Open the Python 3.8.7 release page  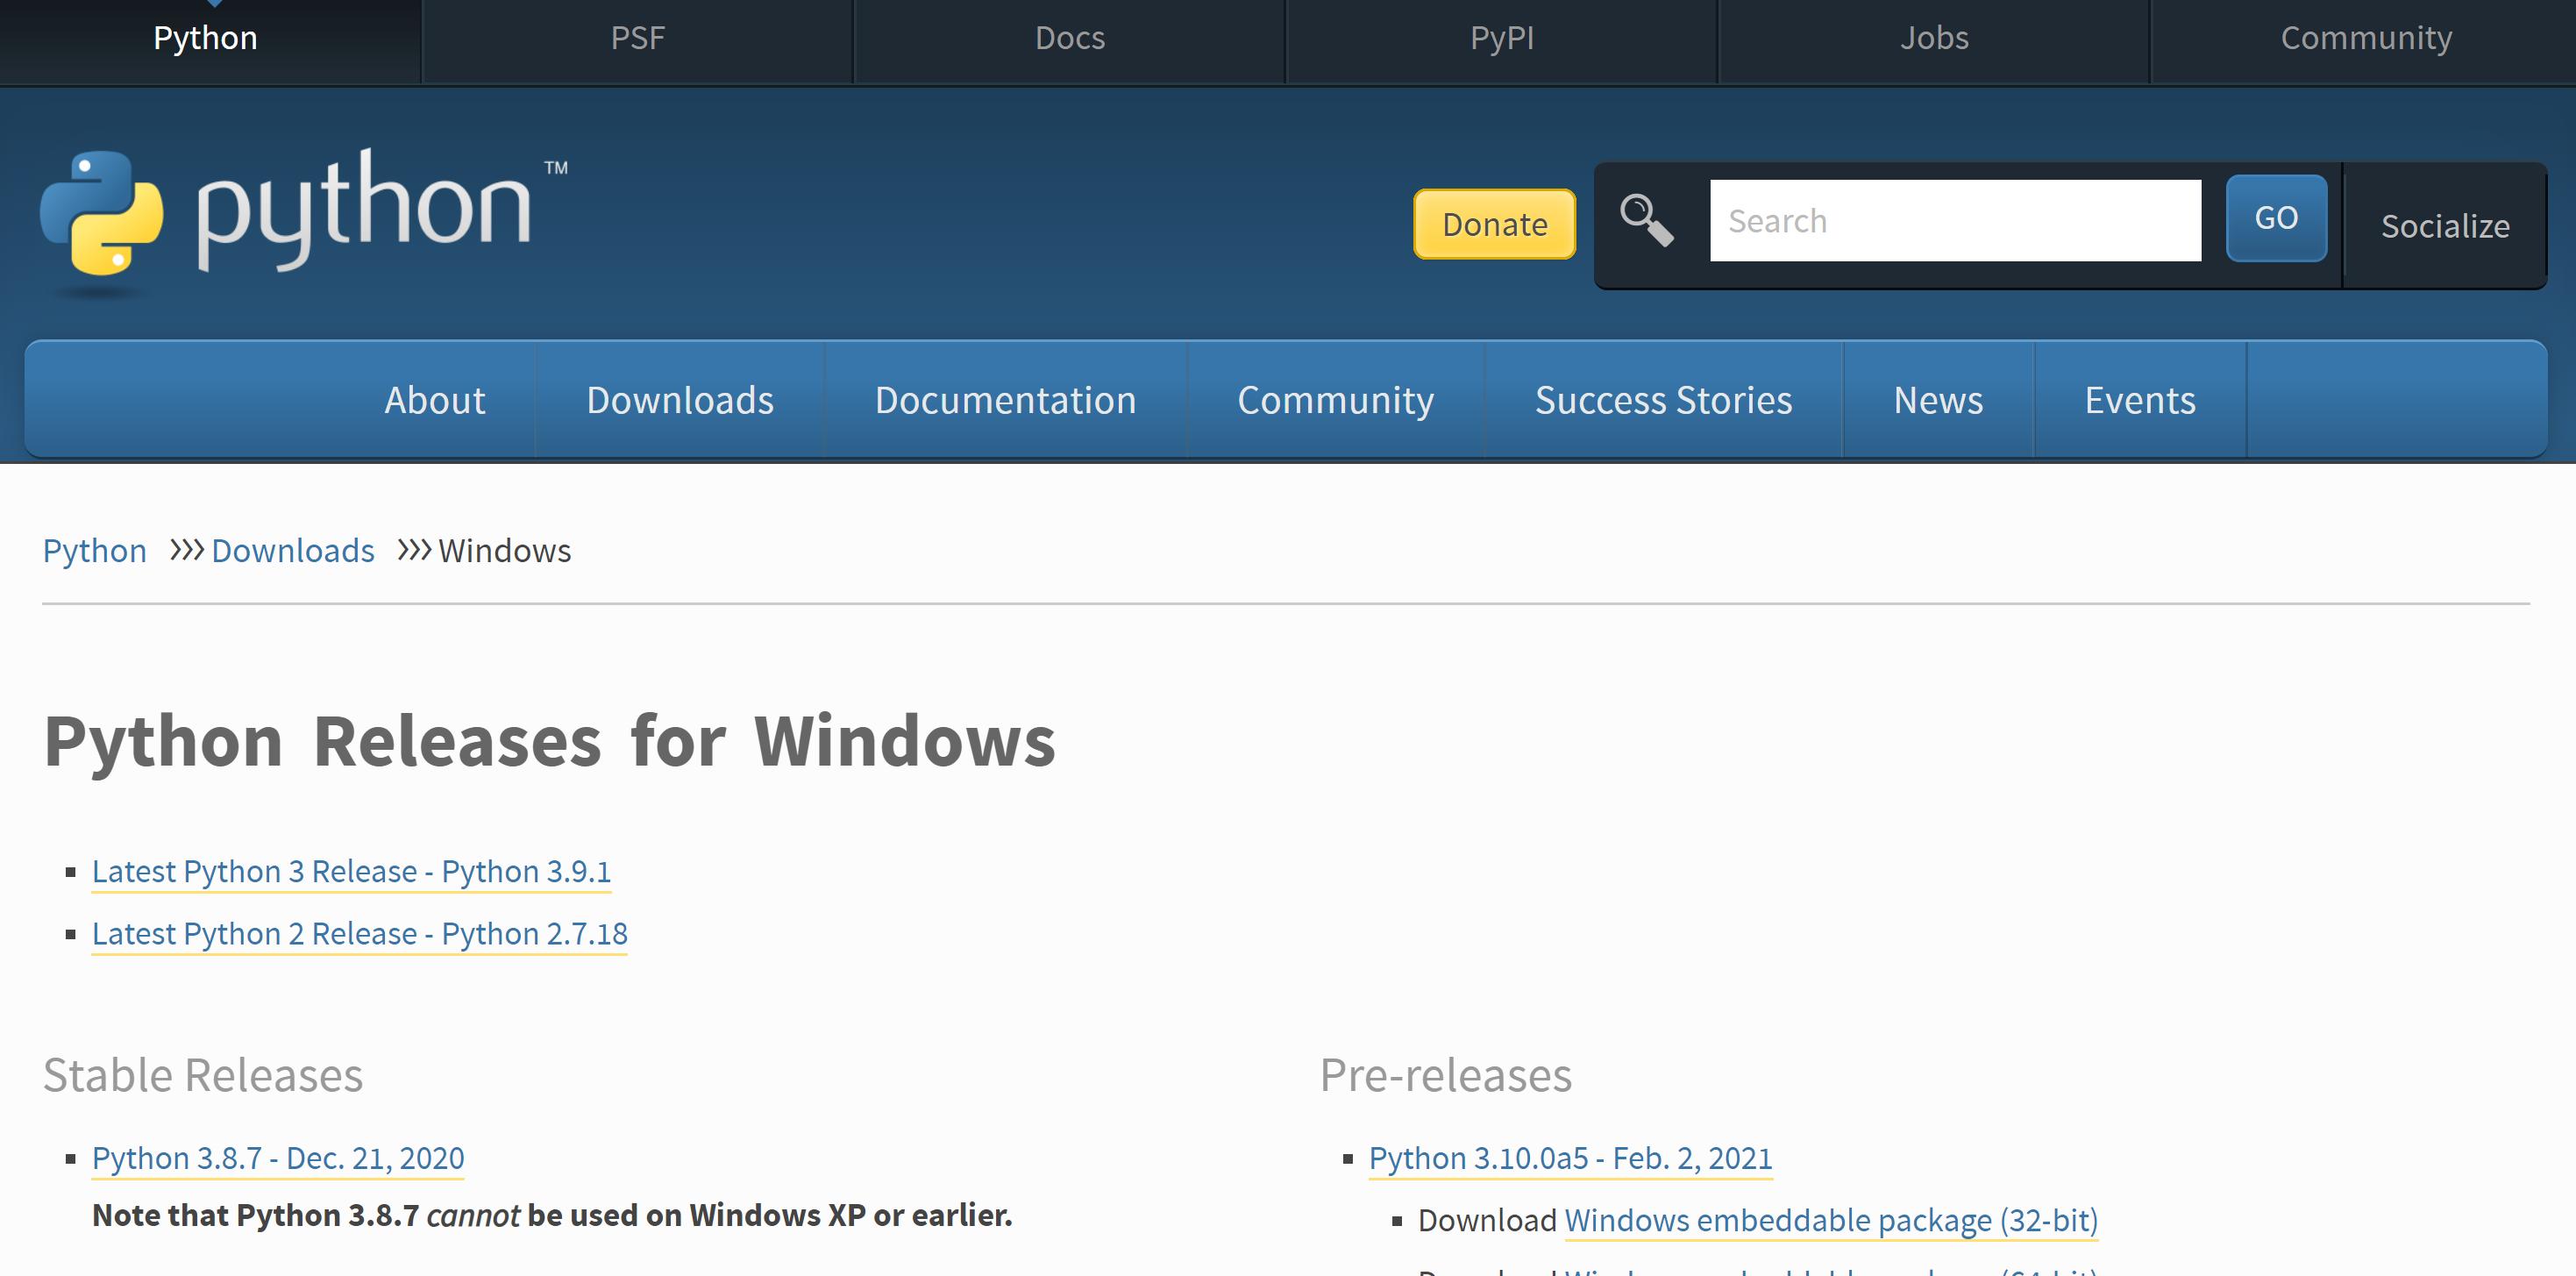point(277,1157)
